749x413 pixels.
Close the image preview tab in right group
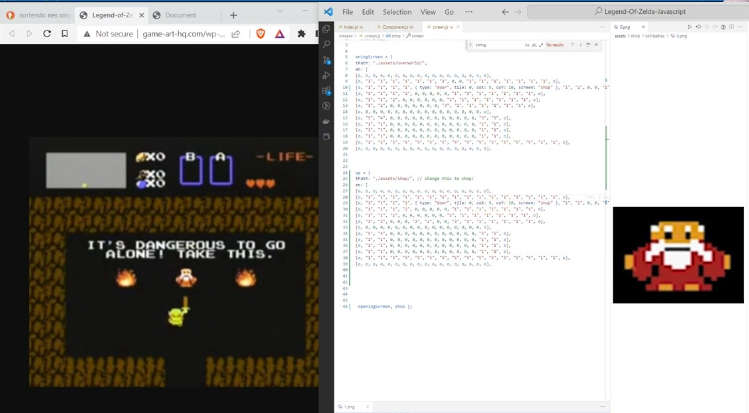click(x=643, y=27)
